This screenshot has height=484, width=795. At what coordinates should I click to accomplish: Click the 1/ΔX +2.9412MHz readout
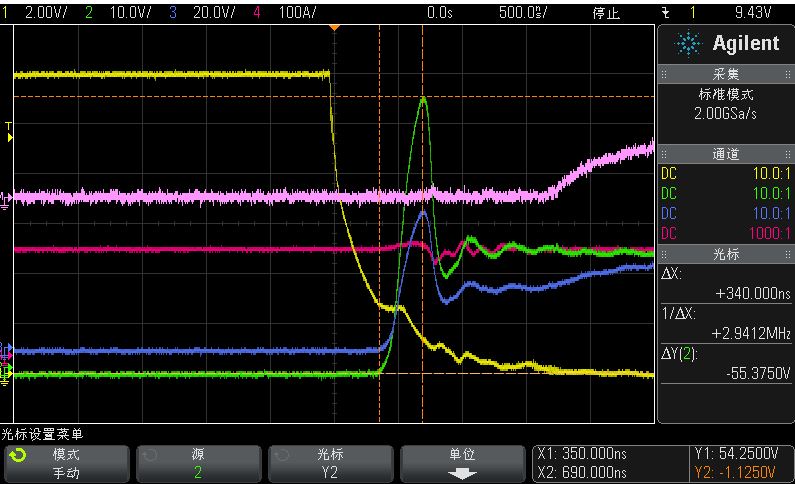pos(726,323)
